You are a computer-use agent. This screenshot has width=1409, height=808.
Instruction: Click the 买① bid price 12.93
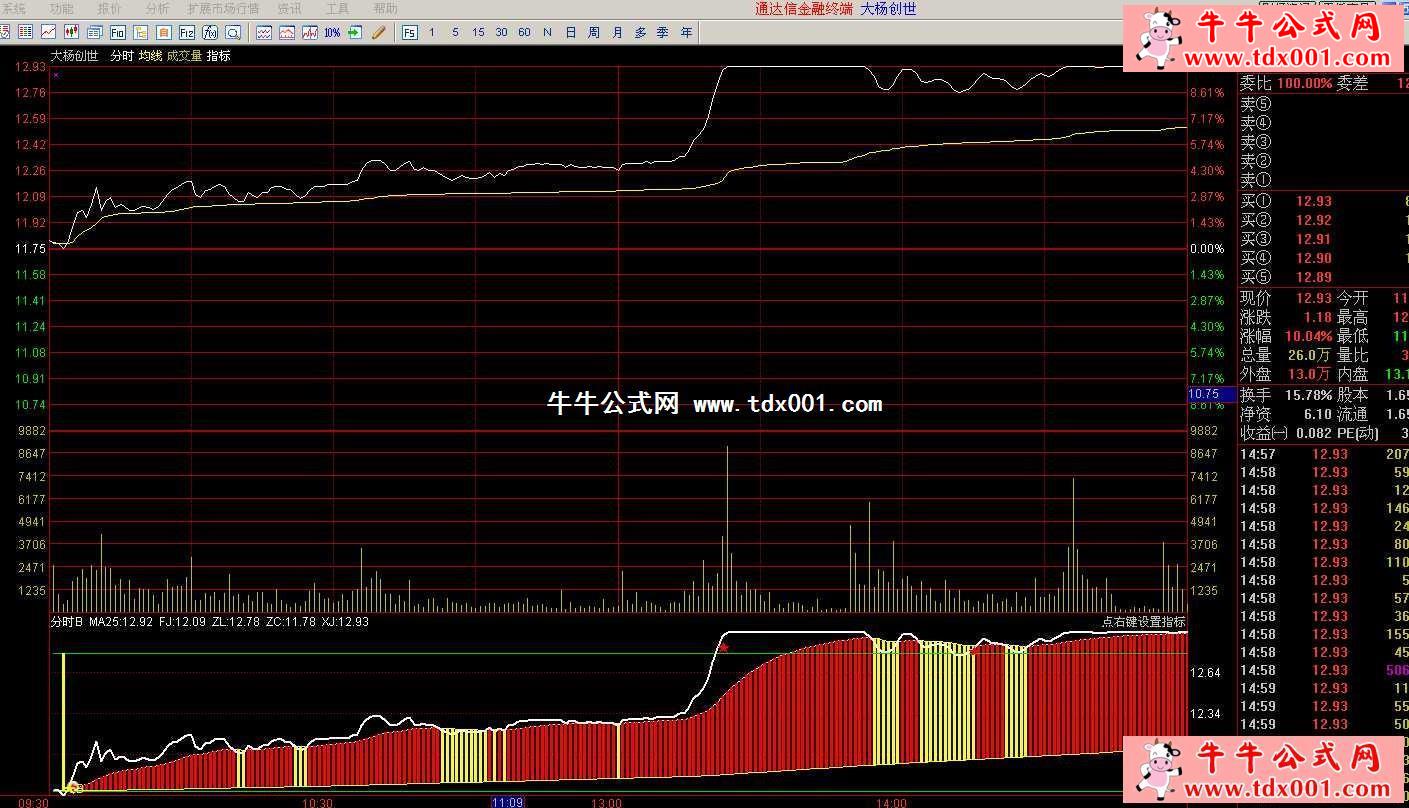click(x=1313, y=202)
